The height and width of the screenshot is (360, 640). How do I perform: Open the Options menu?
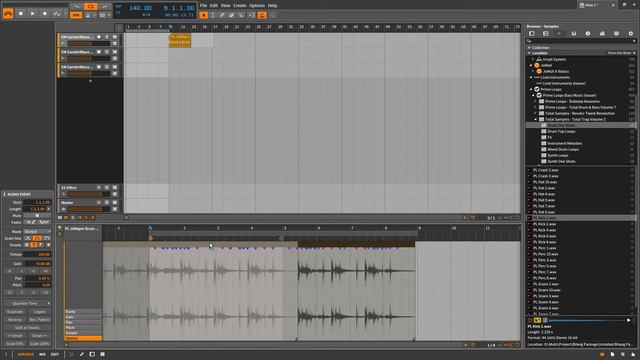pyautogui.click(x=257, y=6)
